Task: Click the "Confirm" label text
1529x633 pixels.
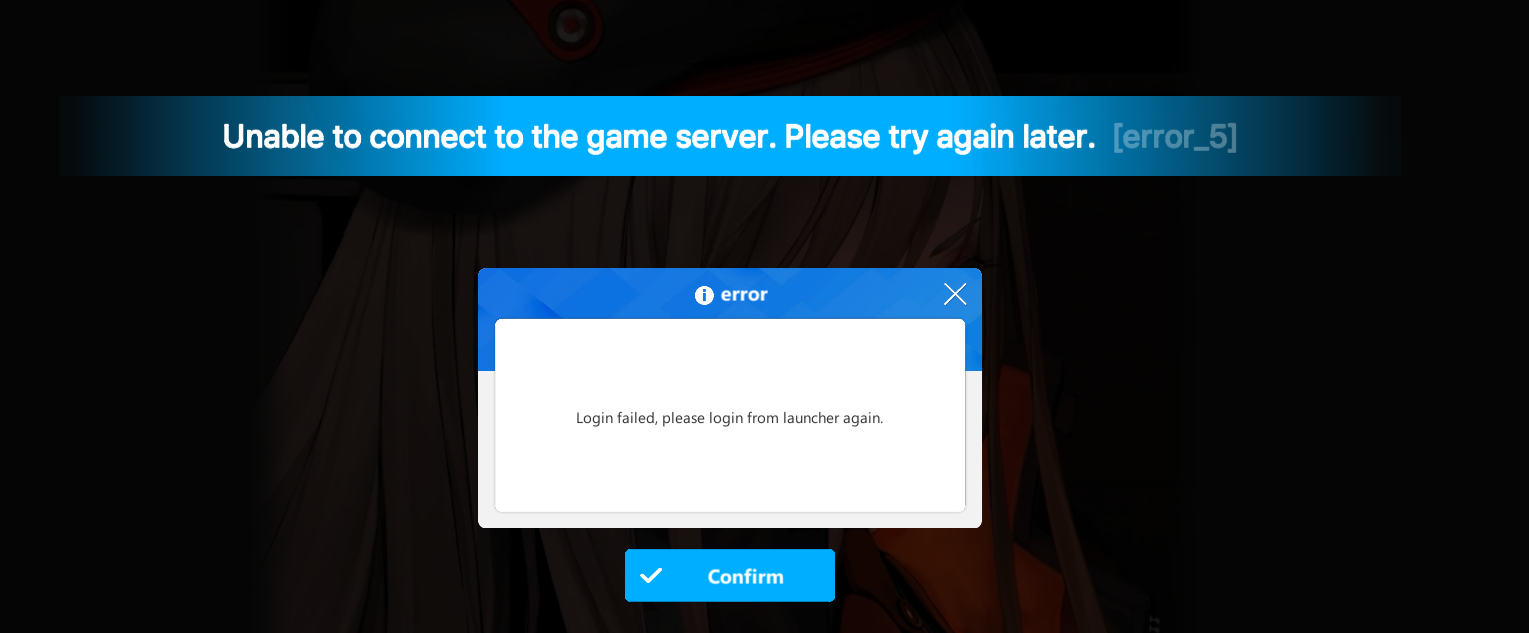Action: [745, 577]
